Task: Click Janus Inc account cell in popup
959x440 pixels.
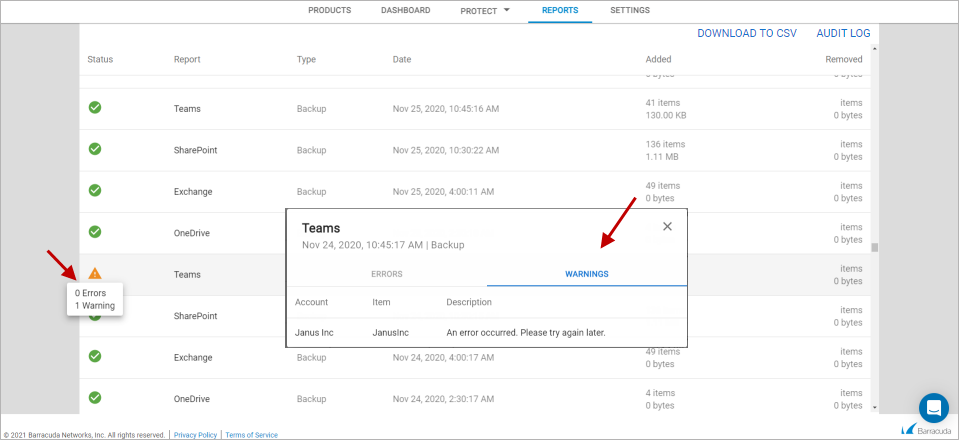Action: (314, 333)
